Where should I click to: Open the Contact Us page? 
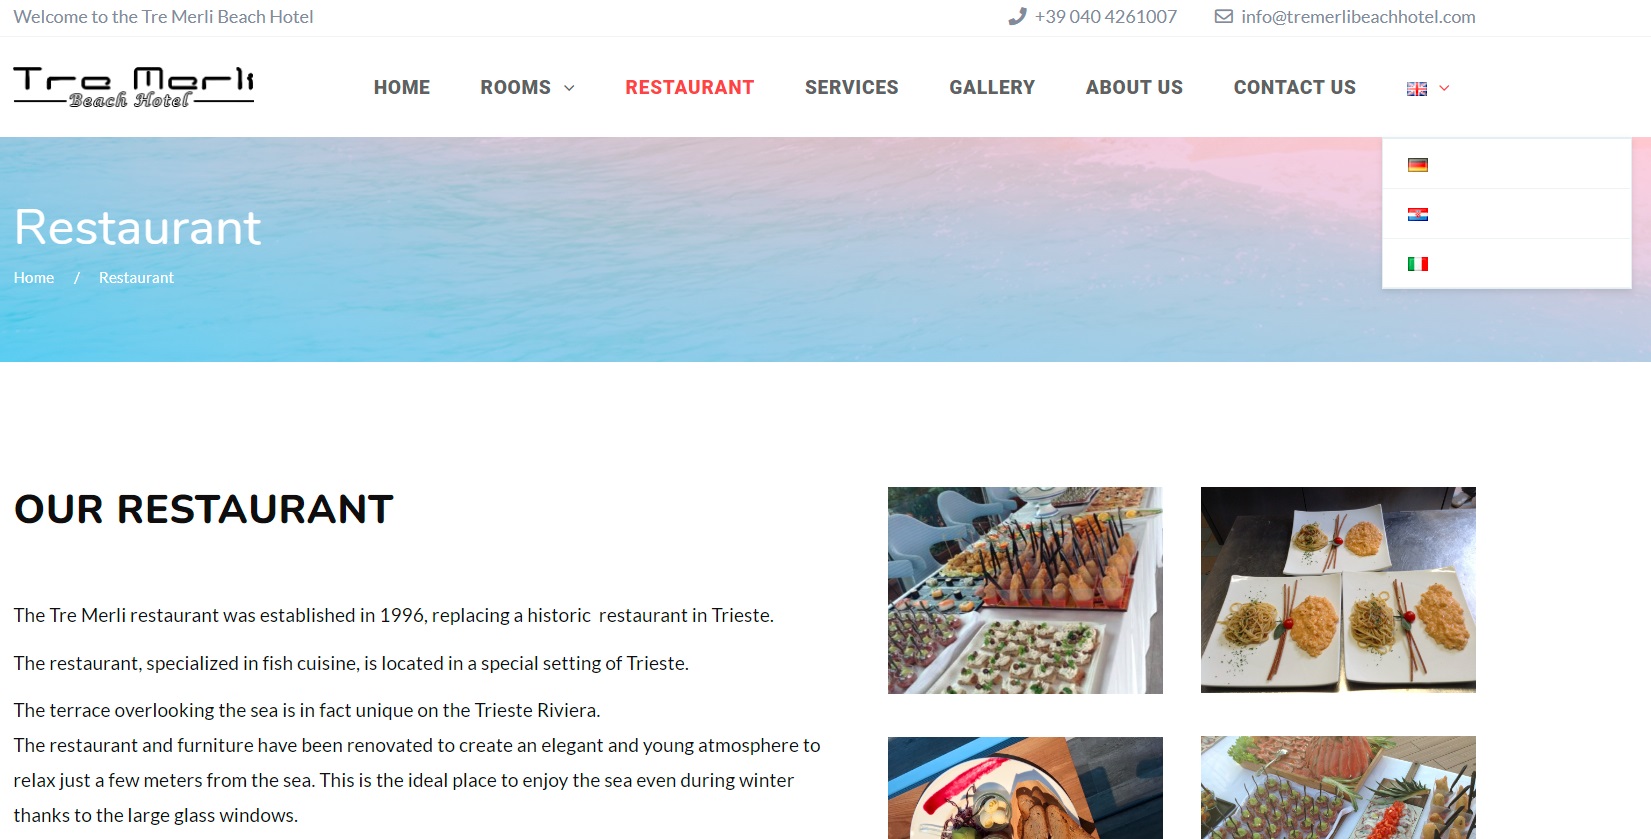point(1295,87)
